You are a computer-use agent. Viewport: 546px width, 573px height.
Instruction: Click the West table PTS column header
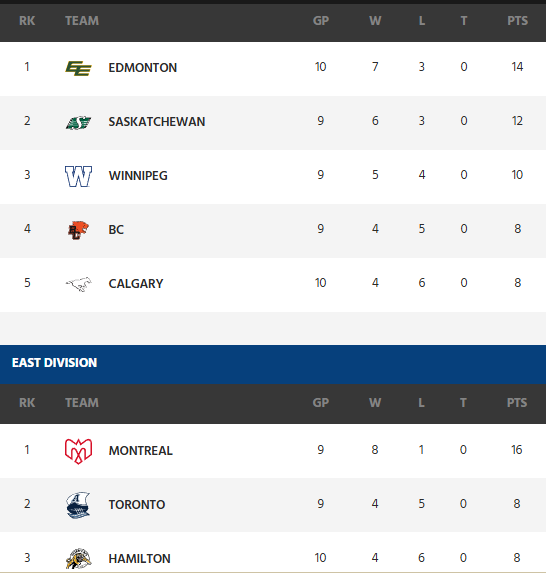point(517,21)
